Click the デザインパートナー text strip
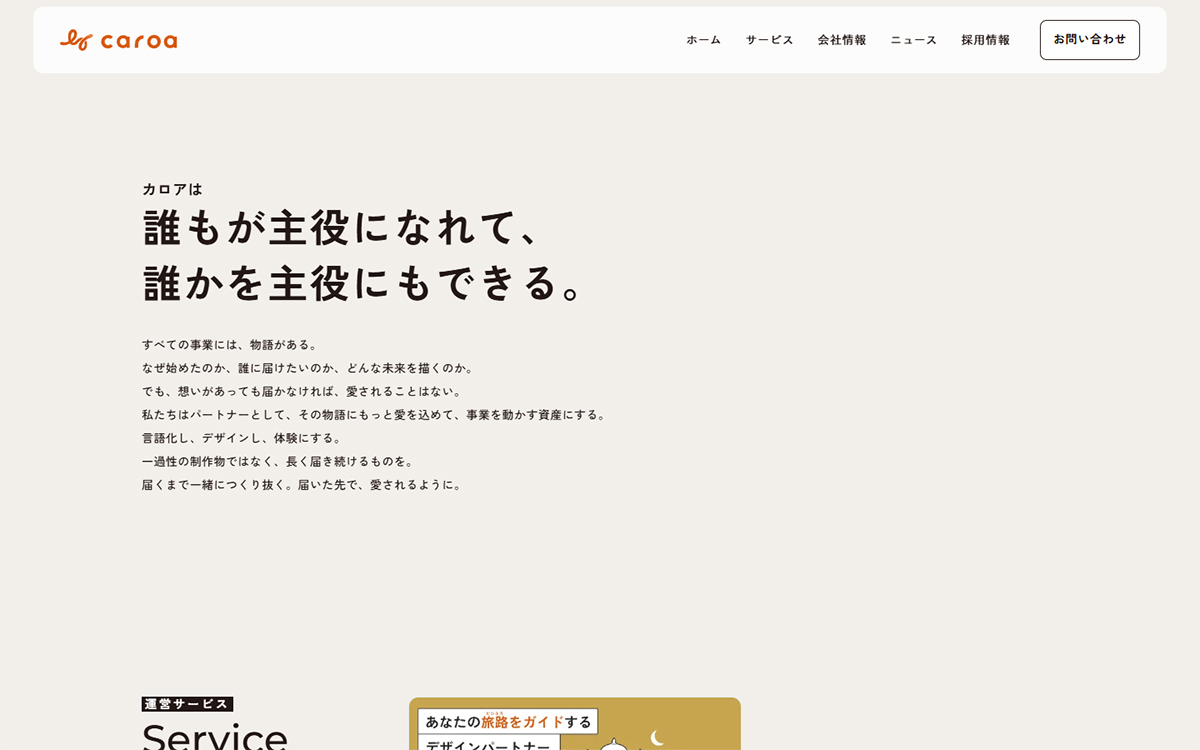The width and height of the screenshot is (1200, 750). [487, 745]
